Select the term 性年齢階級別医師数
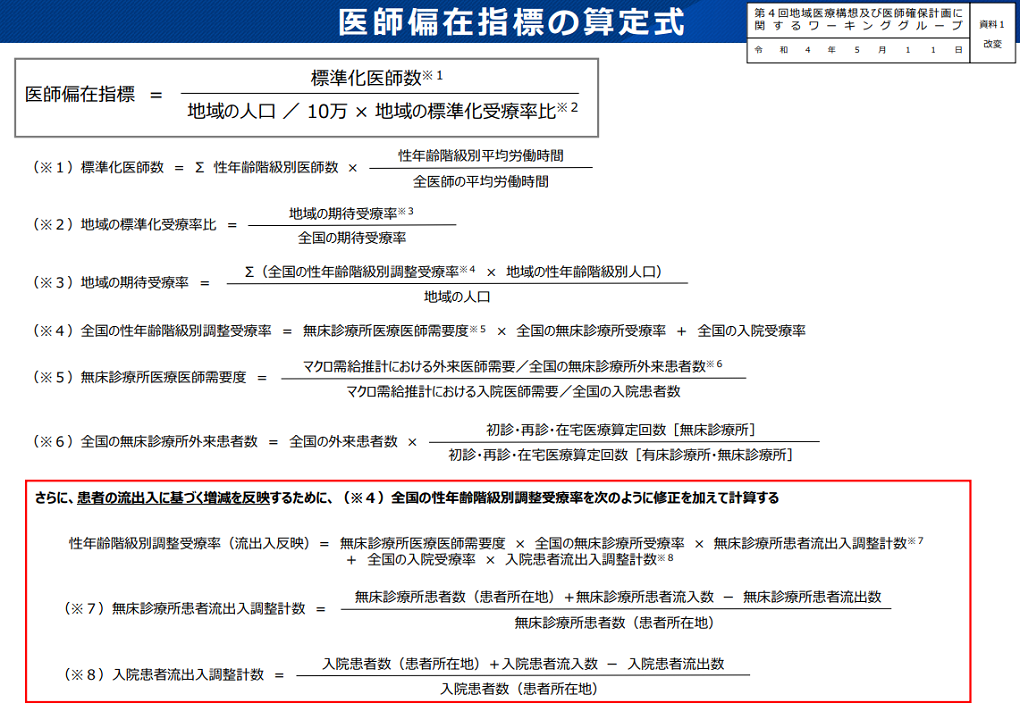1020x711 pixels. pos(276,167)
